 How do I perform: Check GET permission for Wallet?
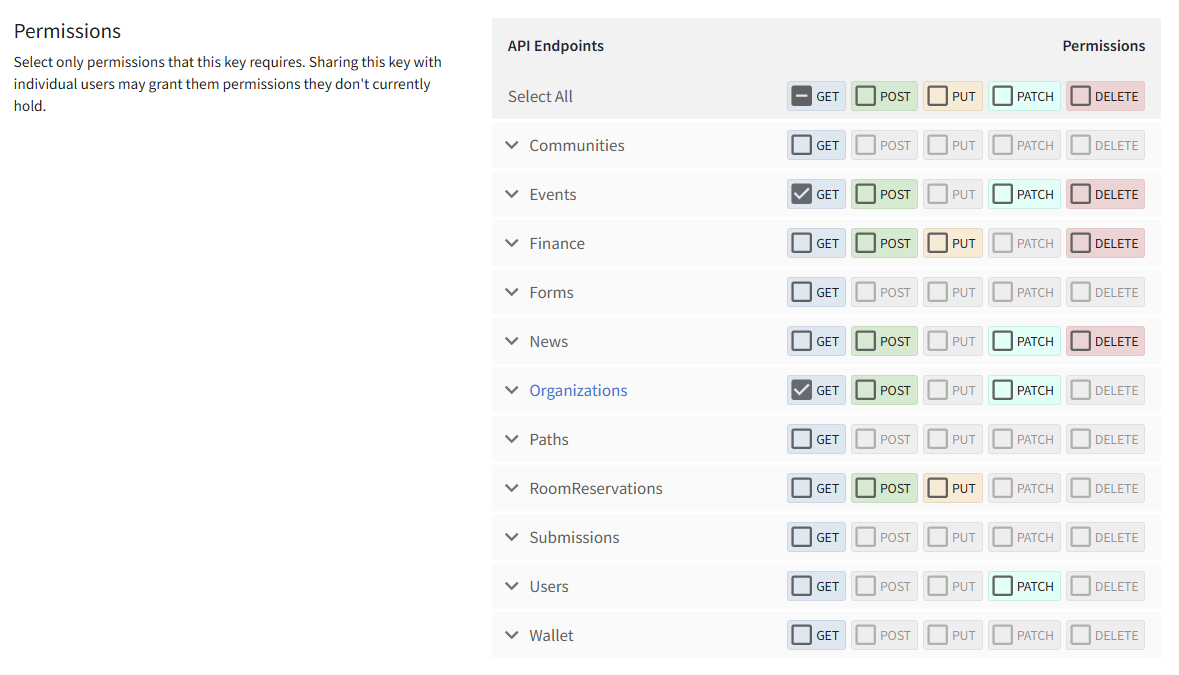click(800, 635)
